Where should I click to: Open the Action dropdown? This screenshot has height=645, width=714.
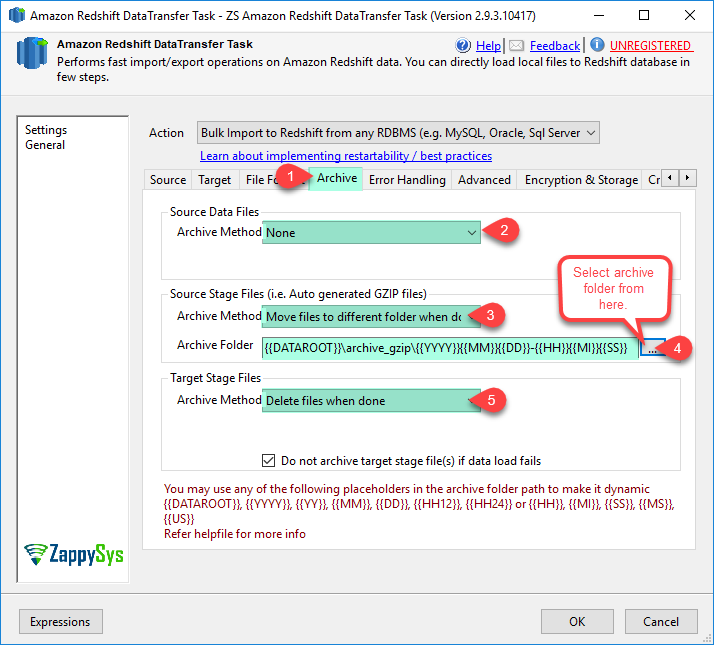point(398,133)
